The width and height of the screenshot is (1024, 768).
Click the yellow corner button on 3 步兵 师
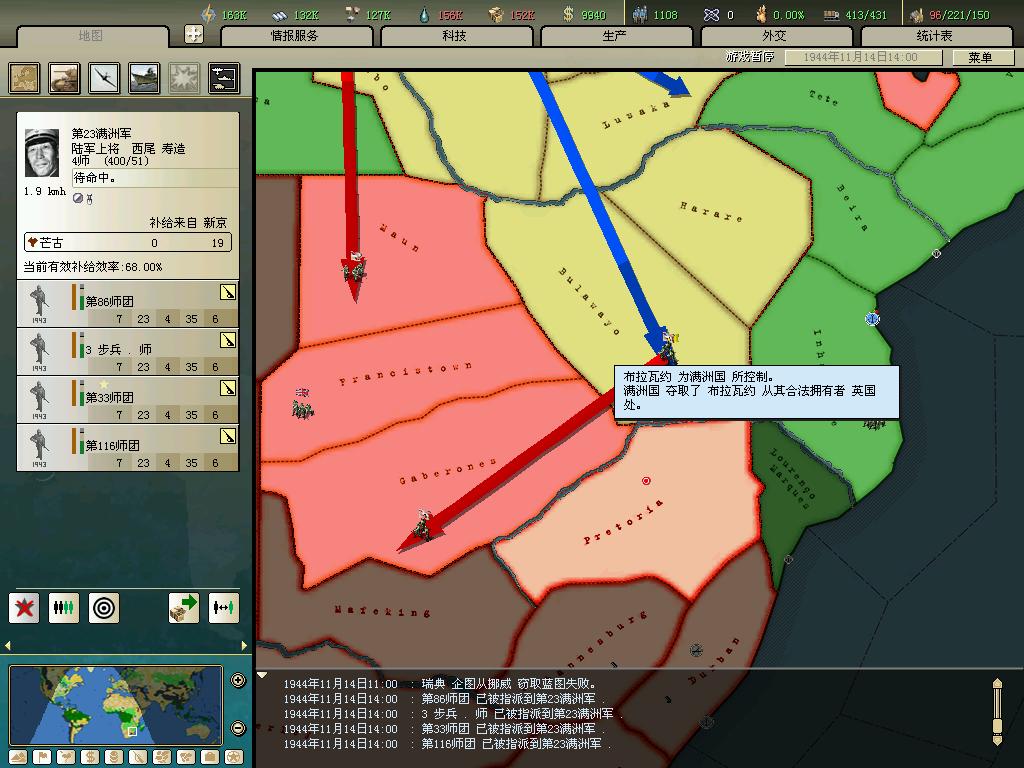click(228, 340)
